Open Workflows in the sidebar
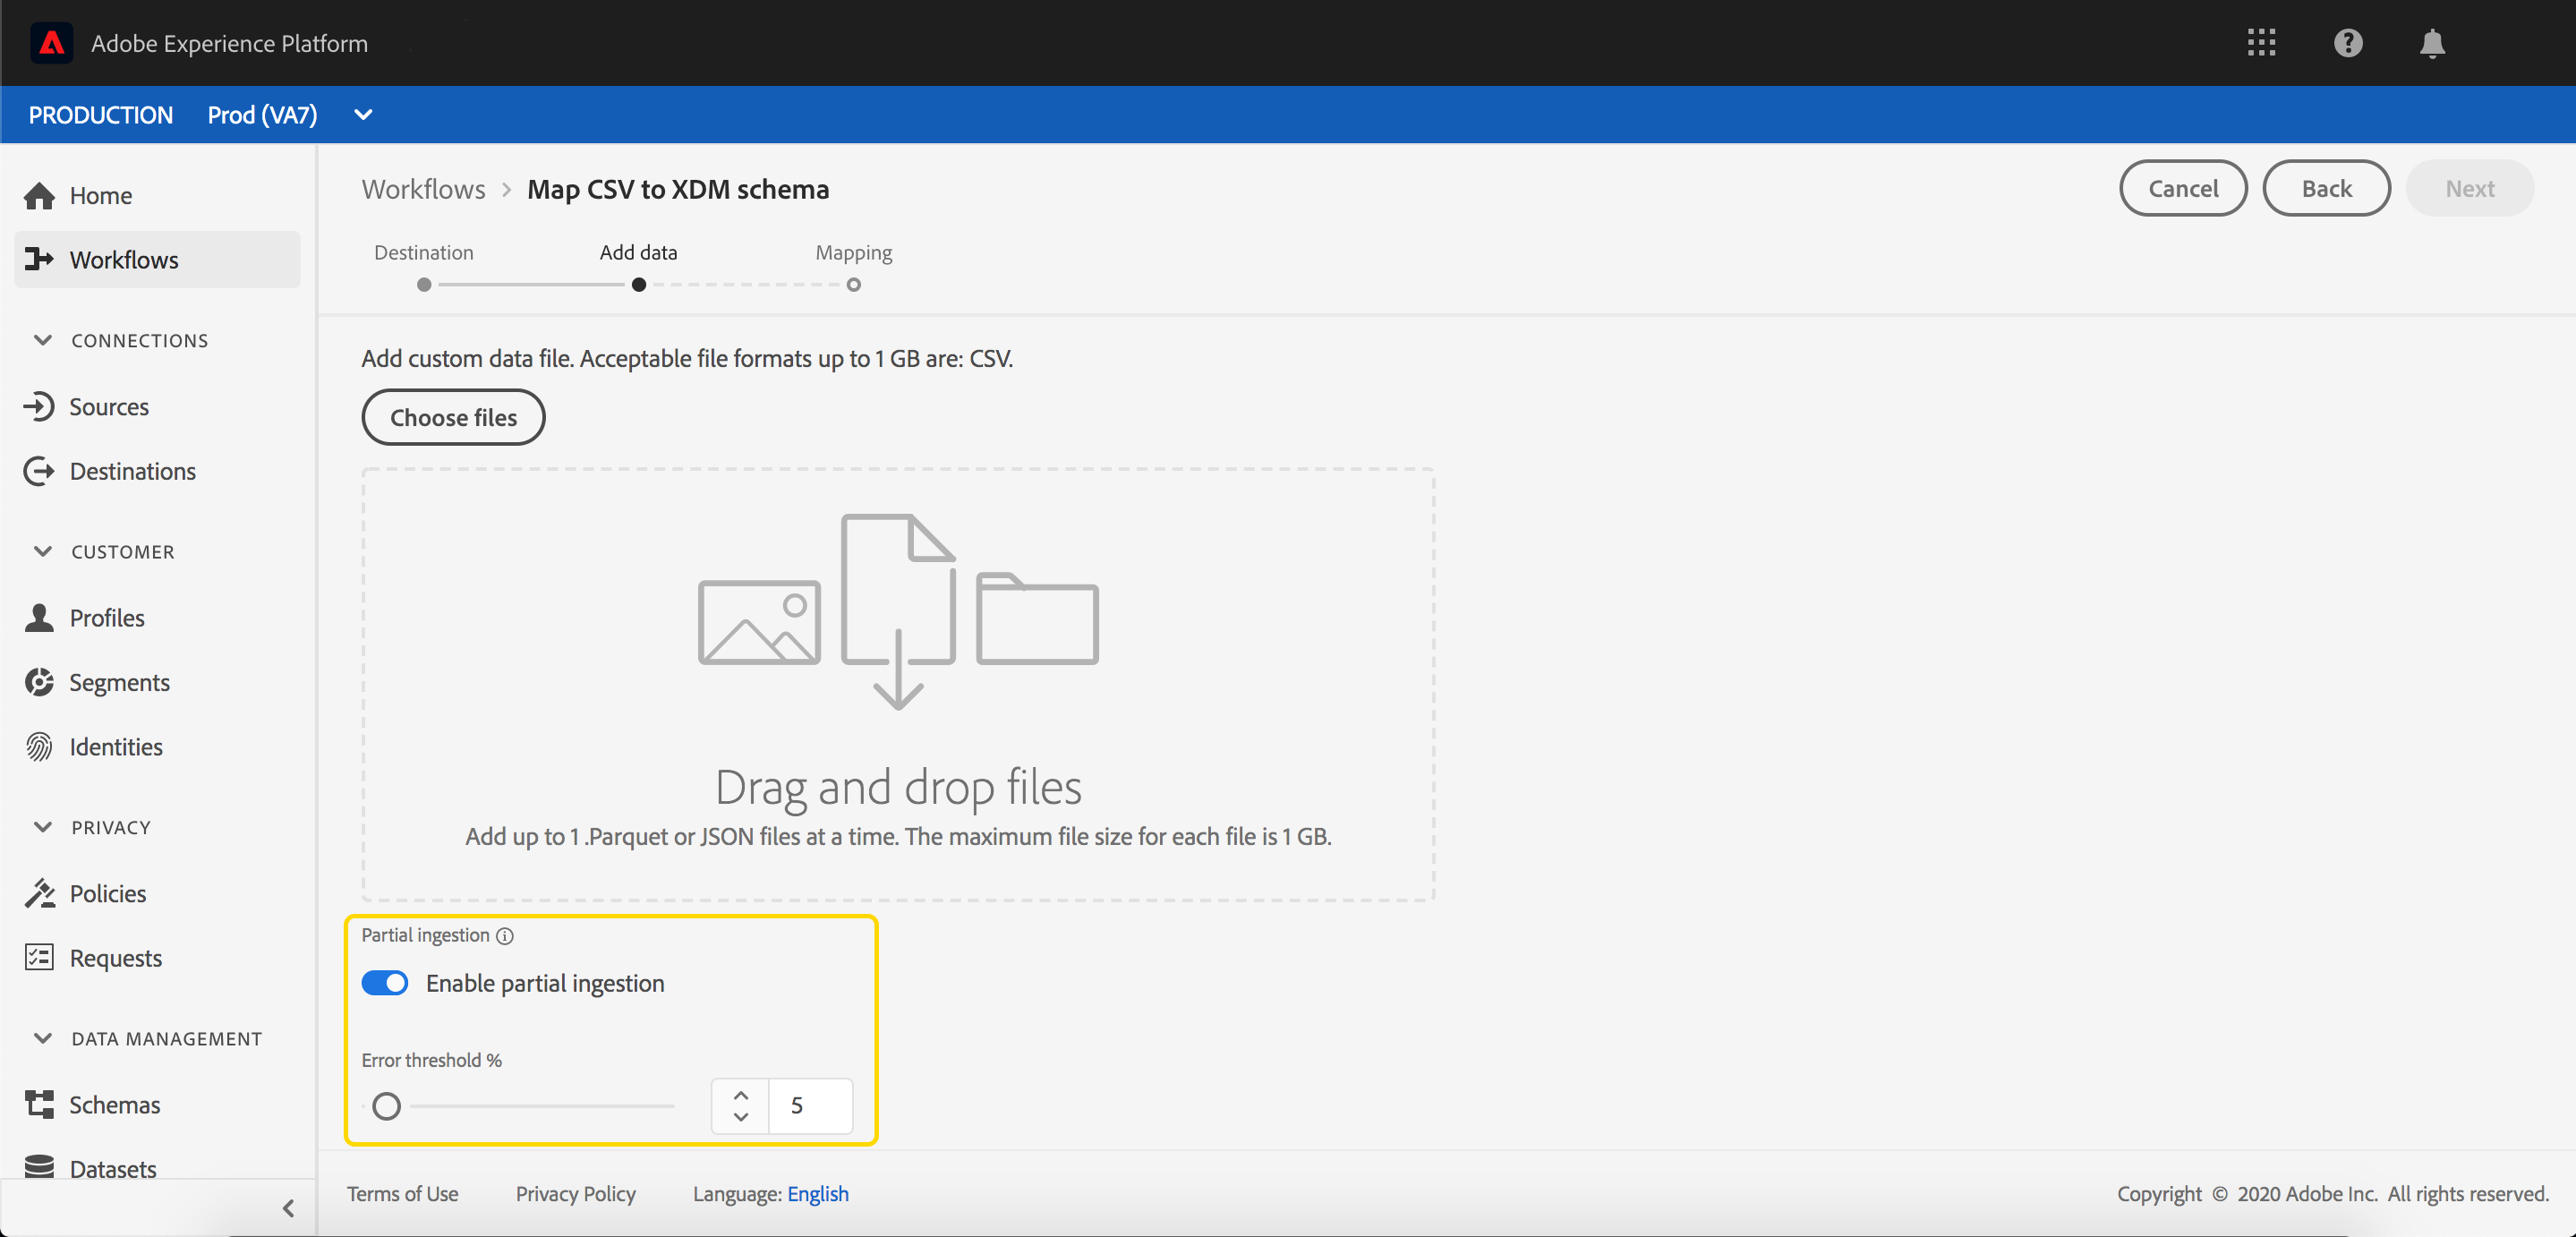 (x=124, y=260)
